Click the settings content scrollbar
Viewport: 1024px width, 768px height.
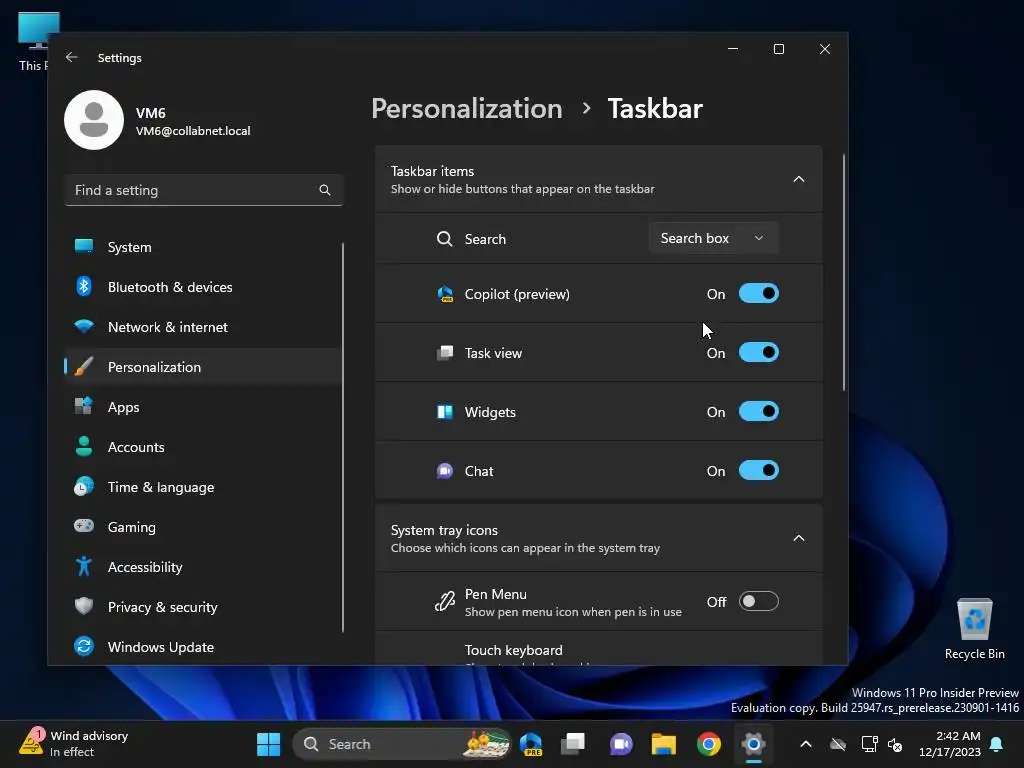tap(844, 273)
